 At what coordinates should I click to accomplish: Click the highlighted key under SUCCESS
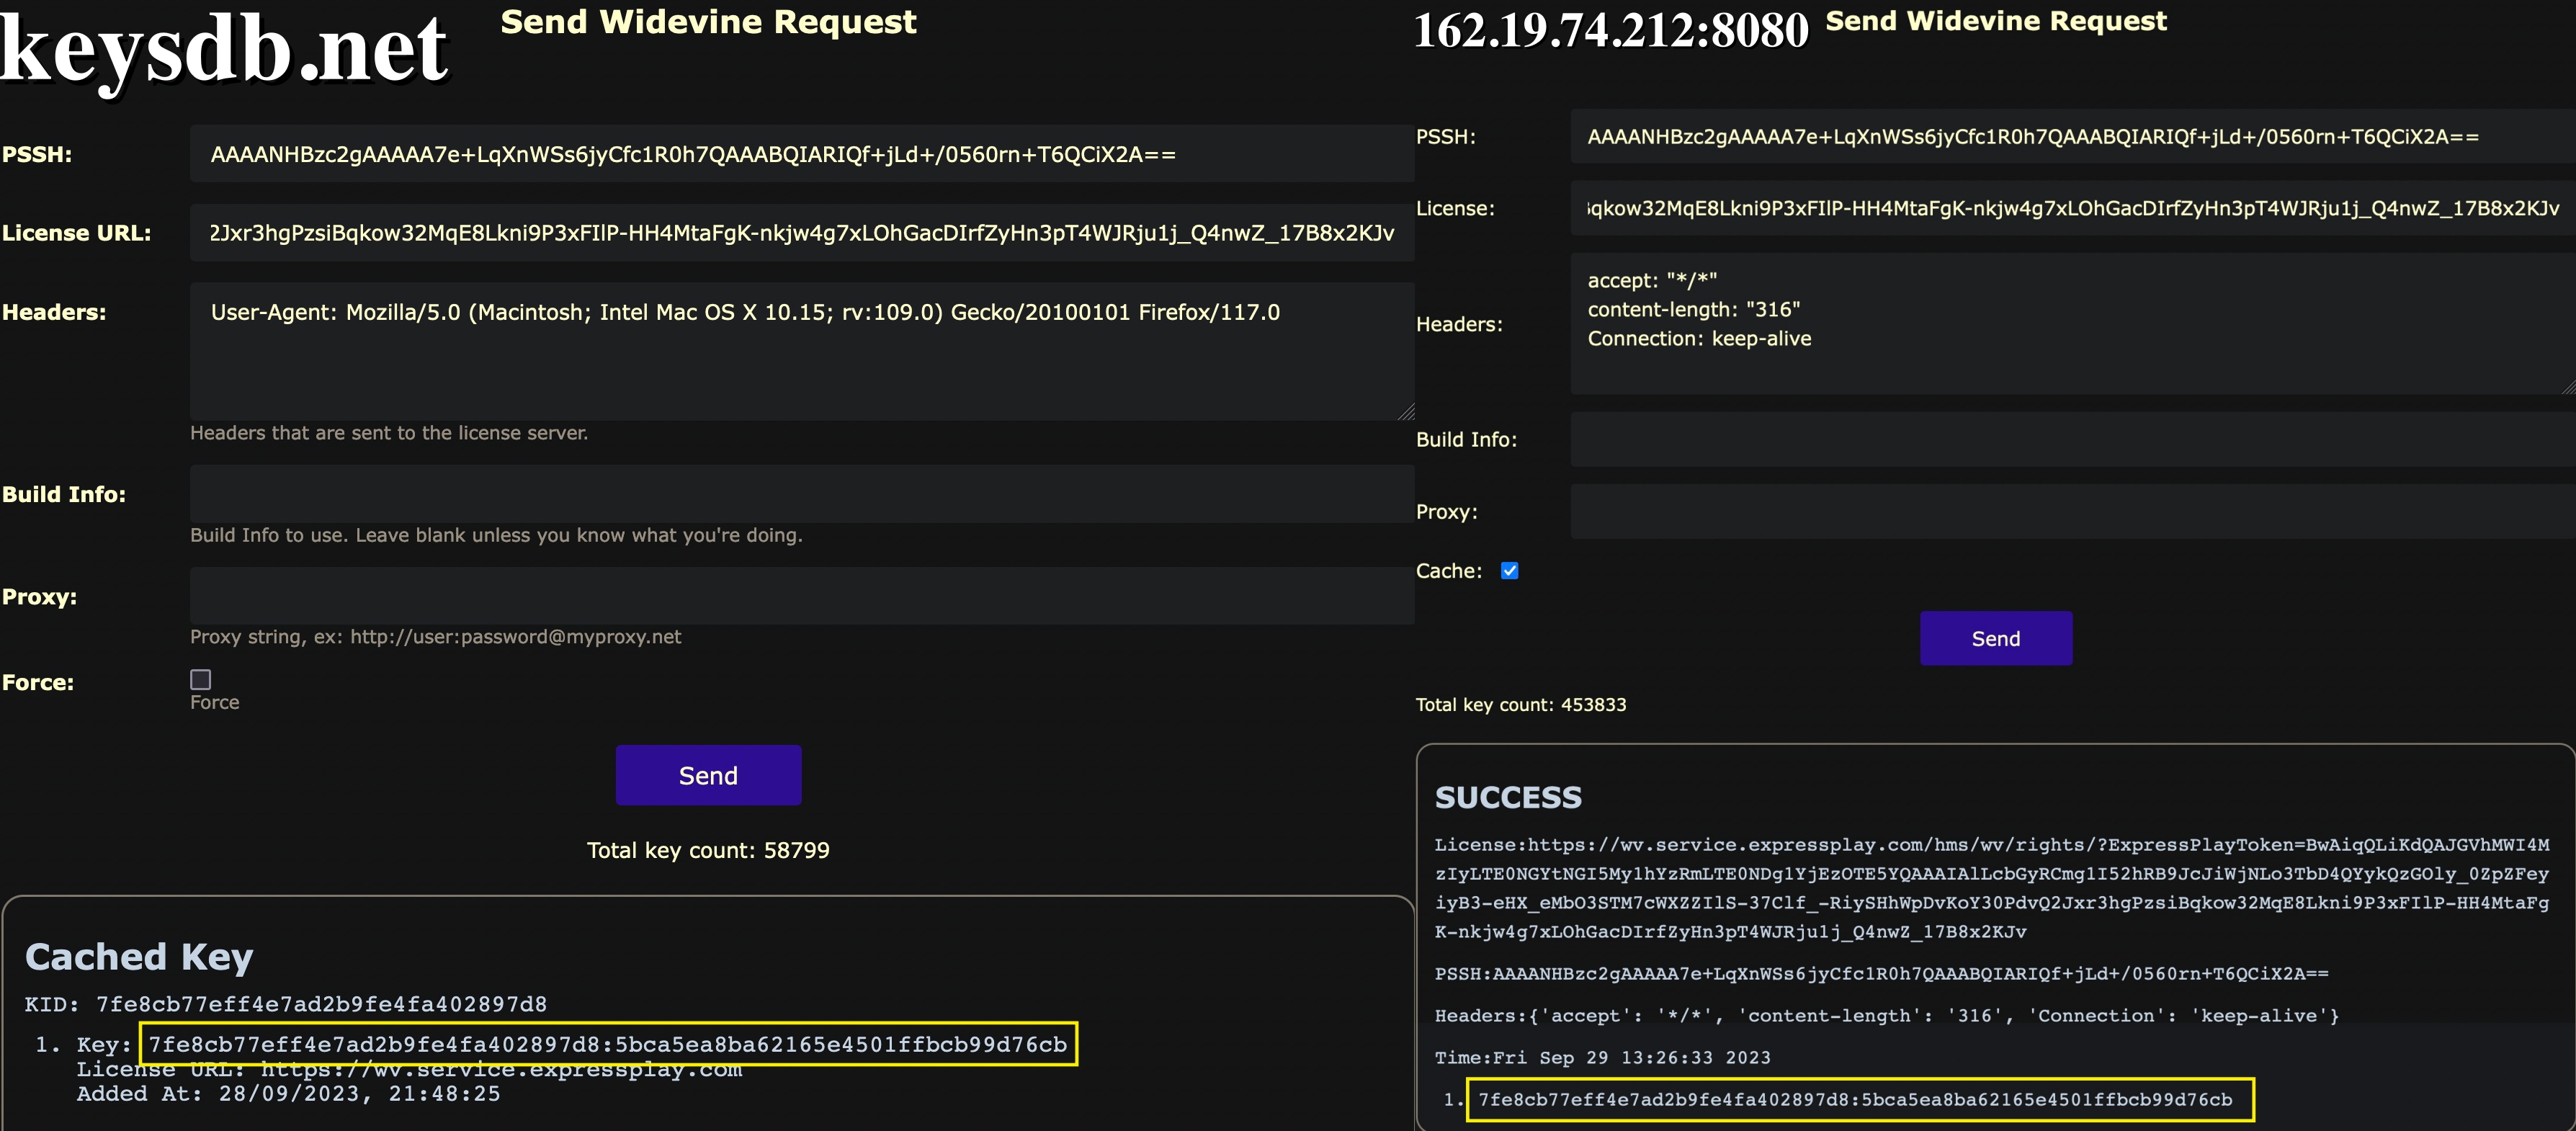coord(1855,1099)
